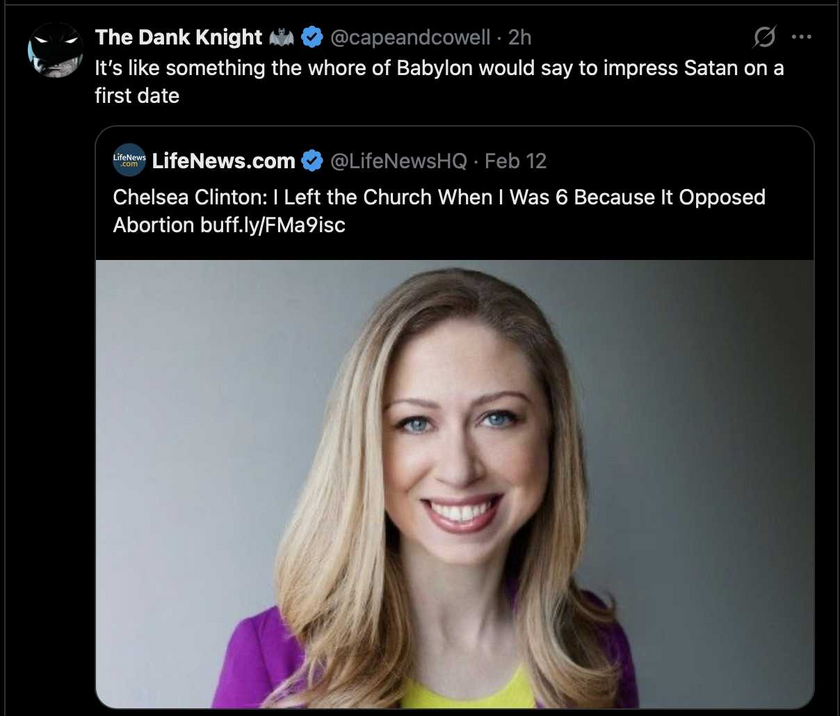Click the LifeNews.com account name
The width and height of the screenshot is (840, 716).
point(223,161)
